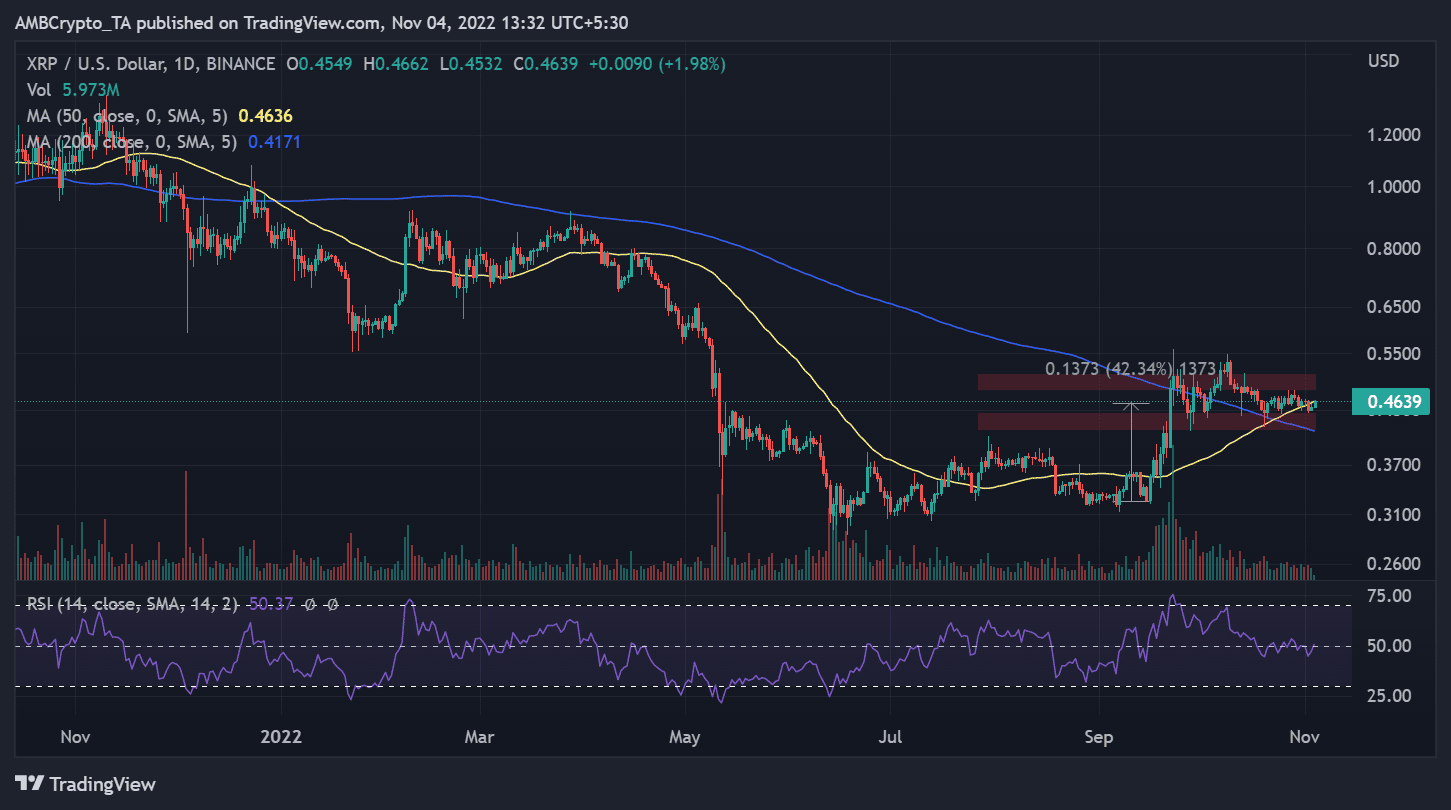1451x810 pixels.
Task: Click the 0.3700 price axis label
Action: [1392, 465]
